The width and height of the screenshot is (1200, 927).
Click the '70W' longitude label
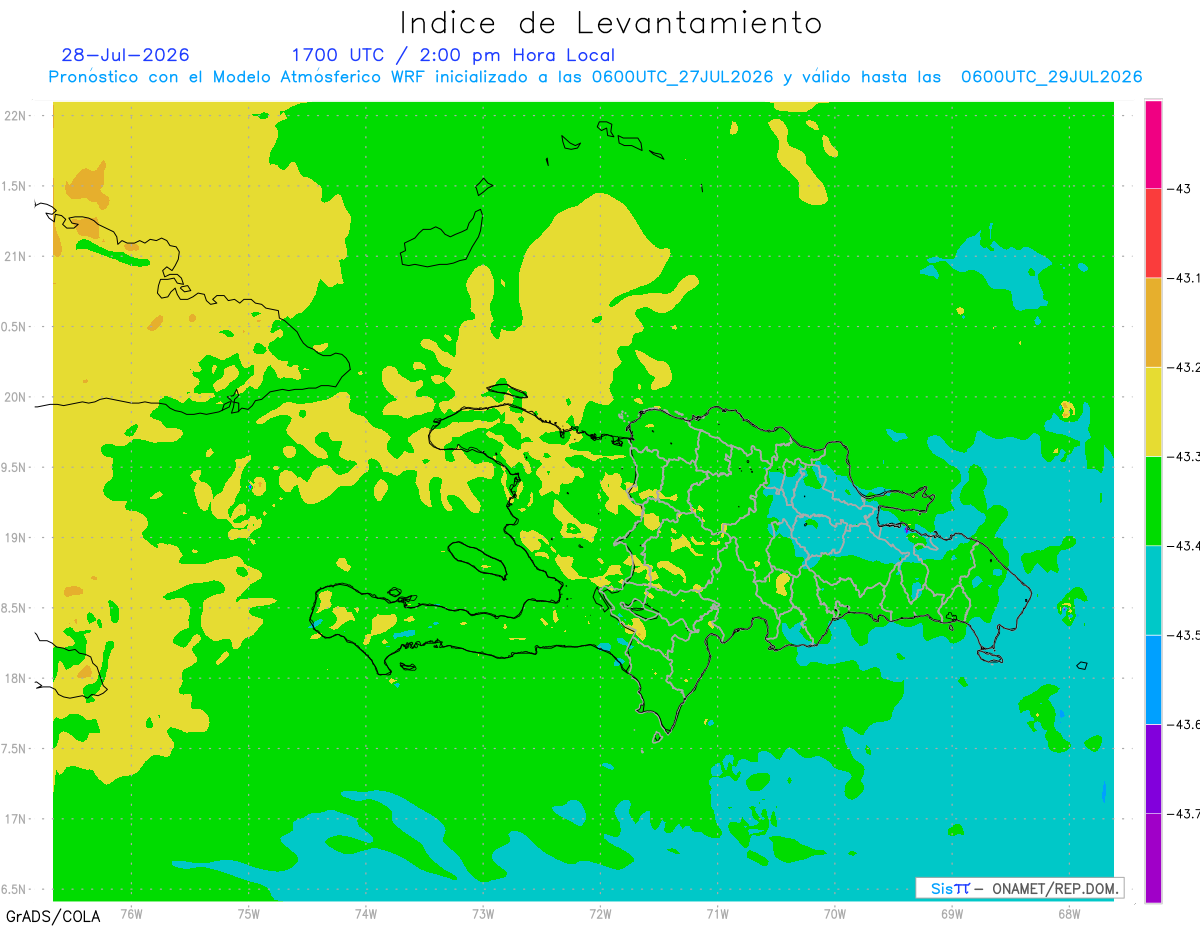(x=835, y=913)
